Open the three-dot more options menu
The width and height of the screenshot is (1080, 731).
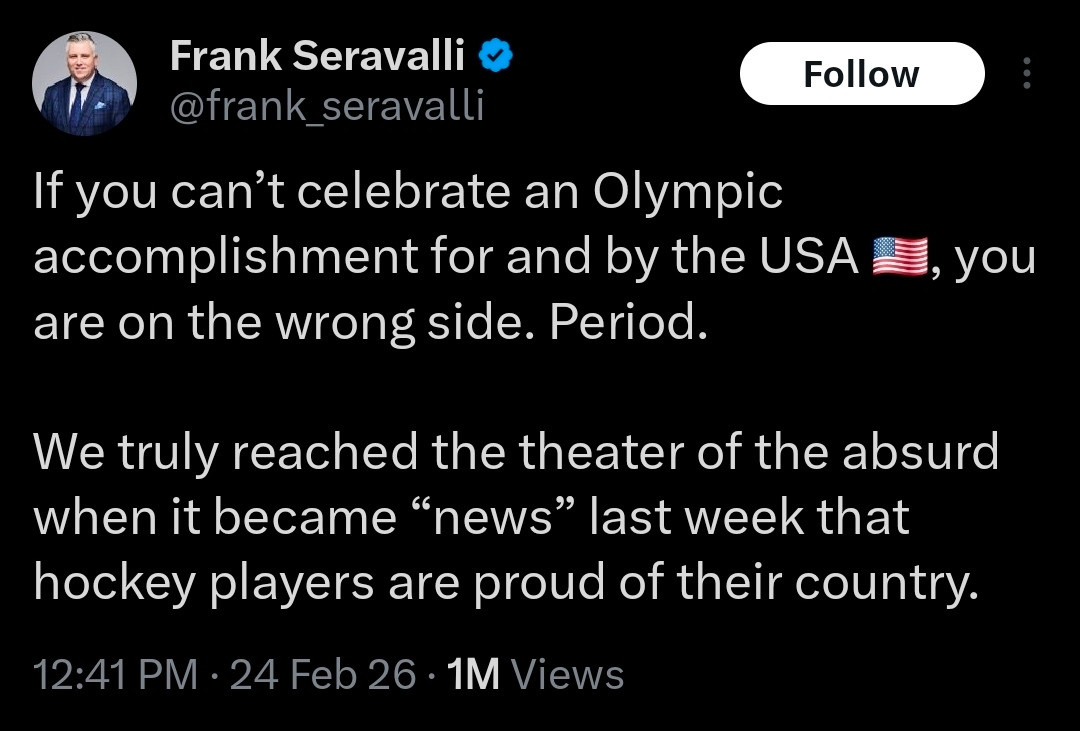[x=1026, y=74]
